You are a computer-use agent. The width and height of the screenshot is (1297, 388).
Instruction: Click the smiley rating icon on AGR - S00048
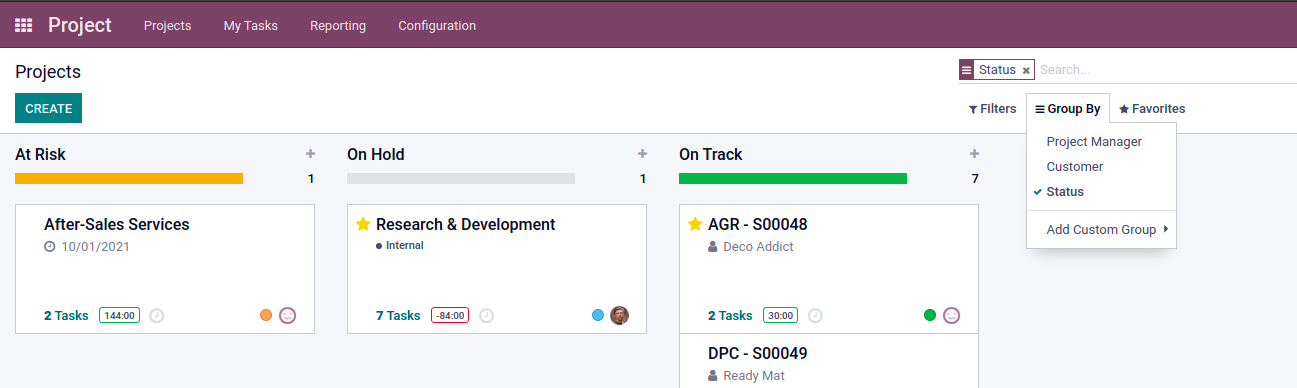pyautogui.click(x=951, y=315)
